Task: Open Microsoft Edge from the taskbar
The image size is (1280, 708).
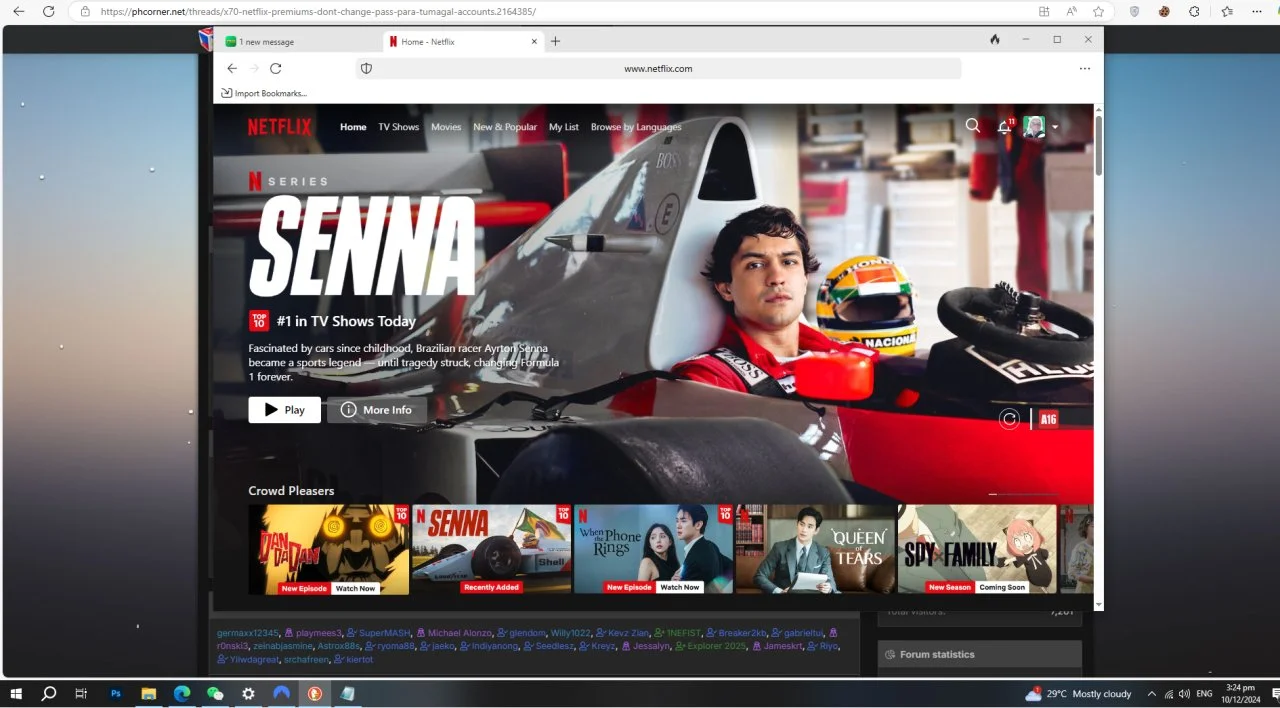Action: click(182, 693)
